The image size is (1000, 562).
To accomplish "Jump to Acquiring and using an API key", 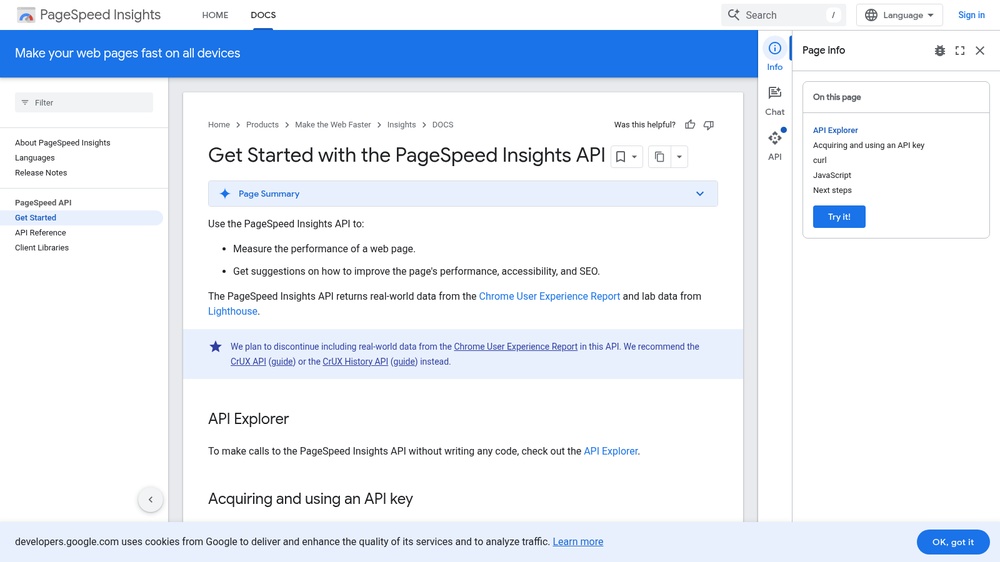I will [x=868, y=145].
